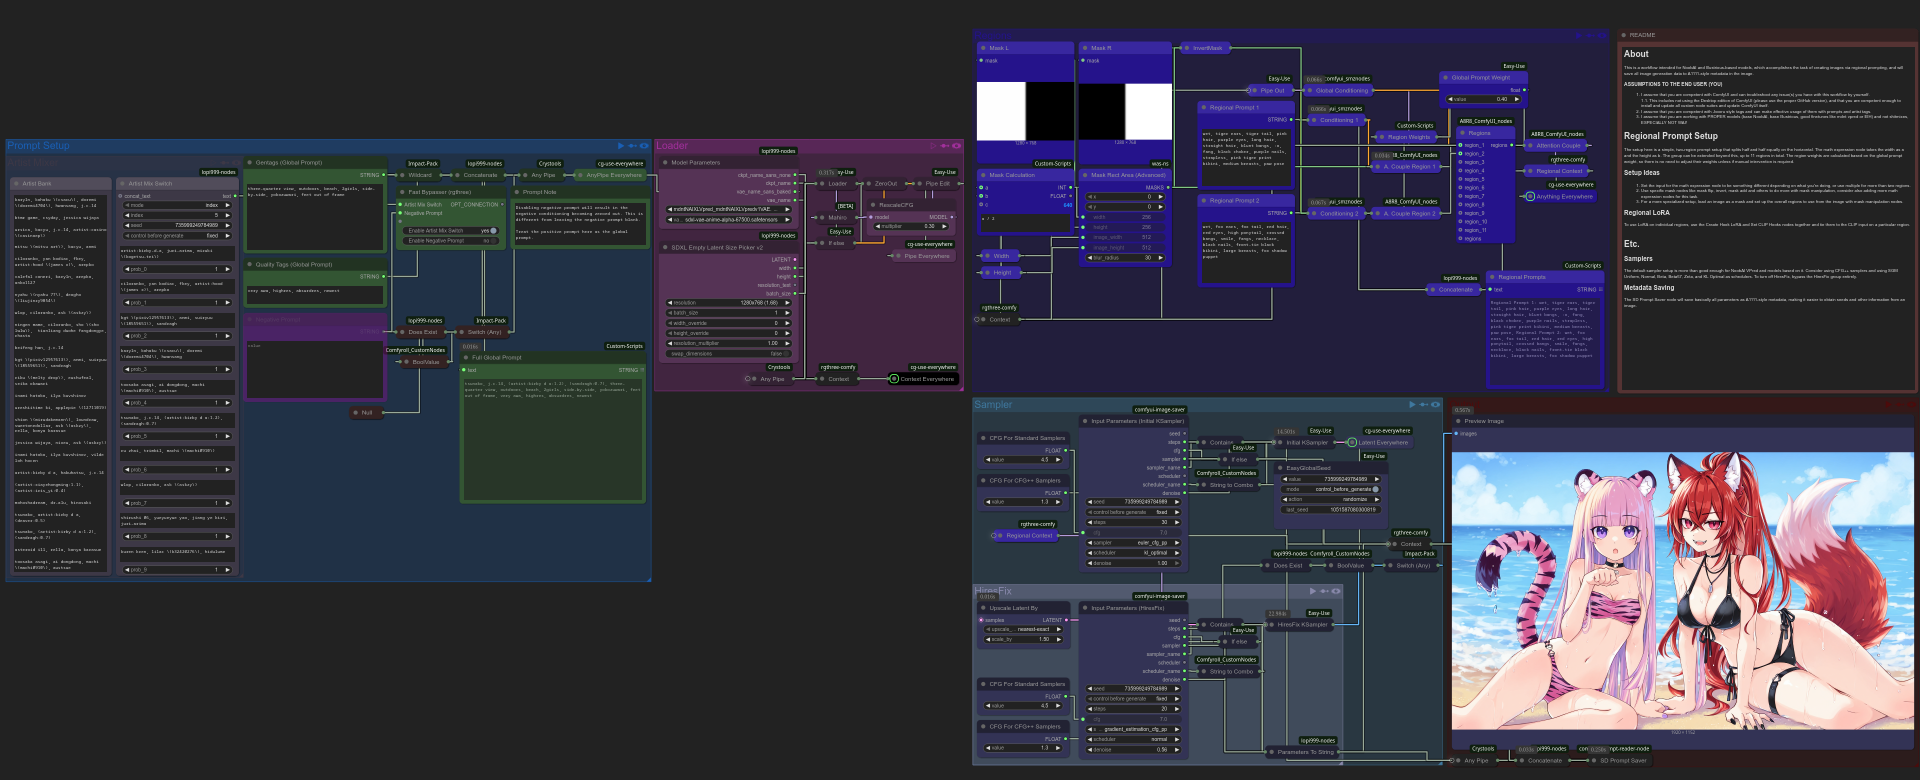Open the kl_optimal scheduler combo
This screenshot has height=780, width=1920.
point(1134,553)
